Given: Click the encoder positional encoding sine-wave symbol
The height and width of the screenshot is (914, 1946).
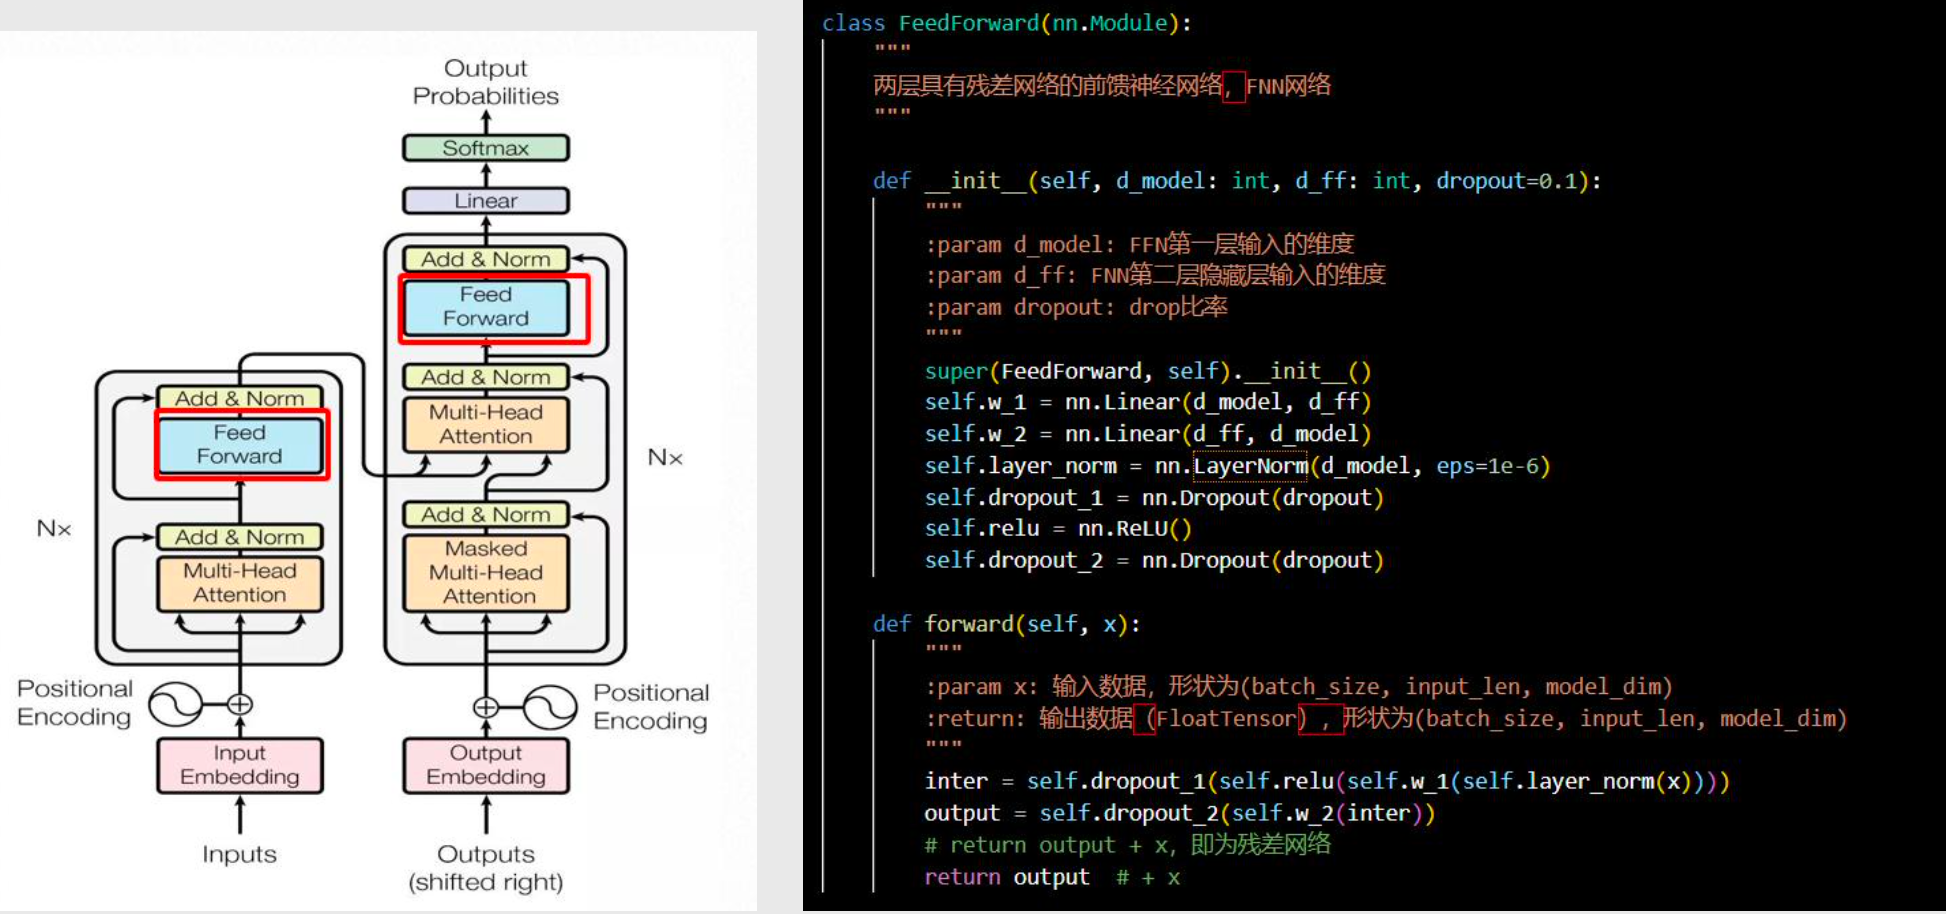Looking at the screenshot, I should click(176, 705).
